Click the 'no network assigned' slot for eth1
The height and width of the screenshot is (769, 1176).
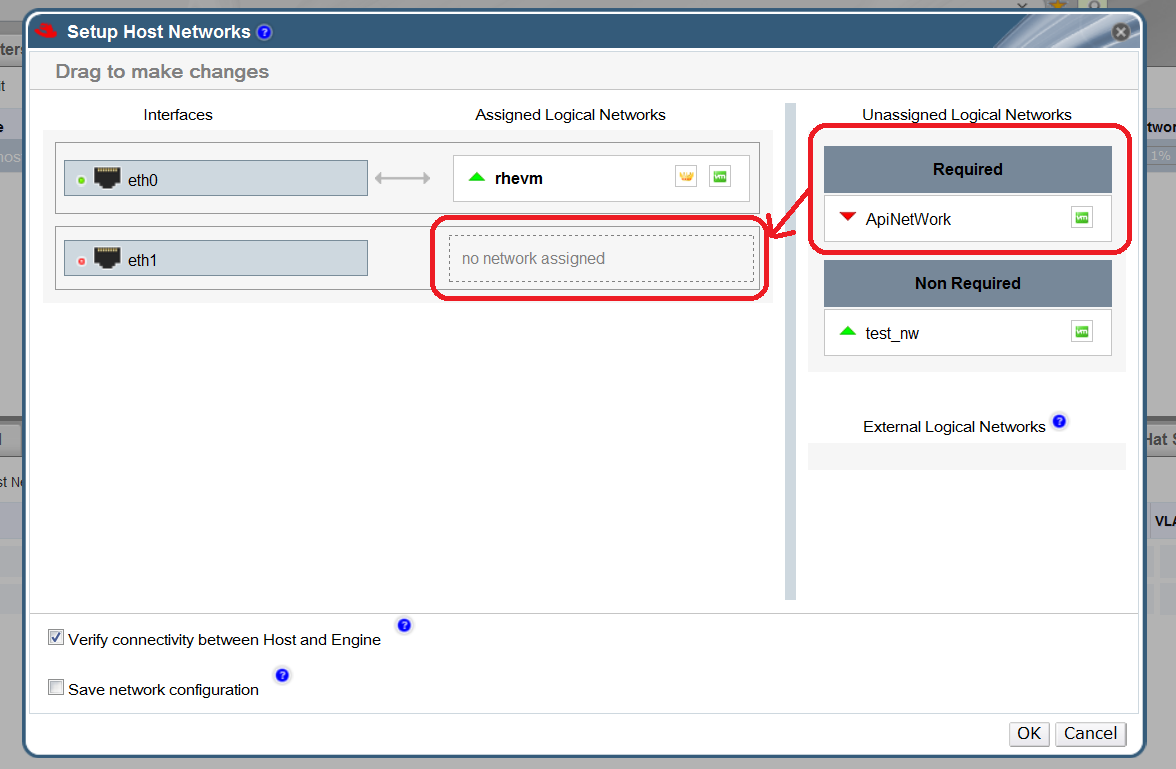[600, 259]
